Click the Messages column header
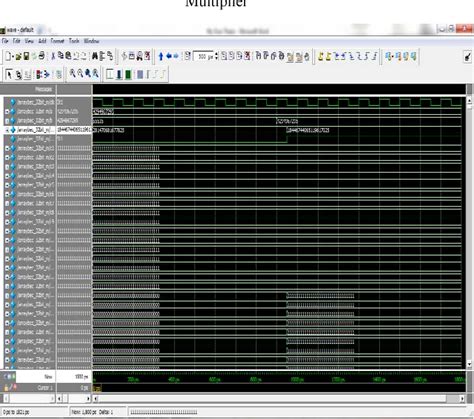The width and height of the screenshot is (474, 419). pos(43,89)
